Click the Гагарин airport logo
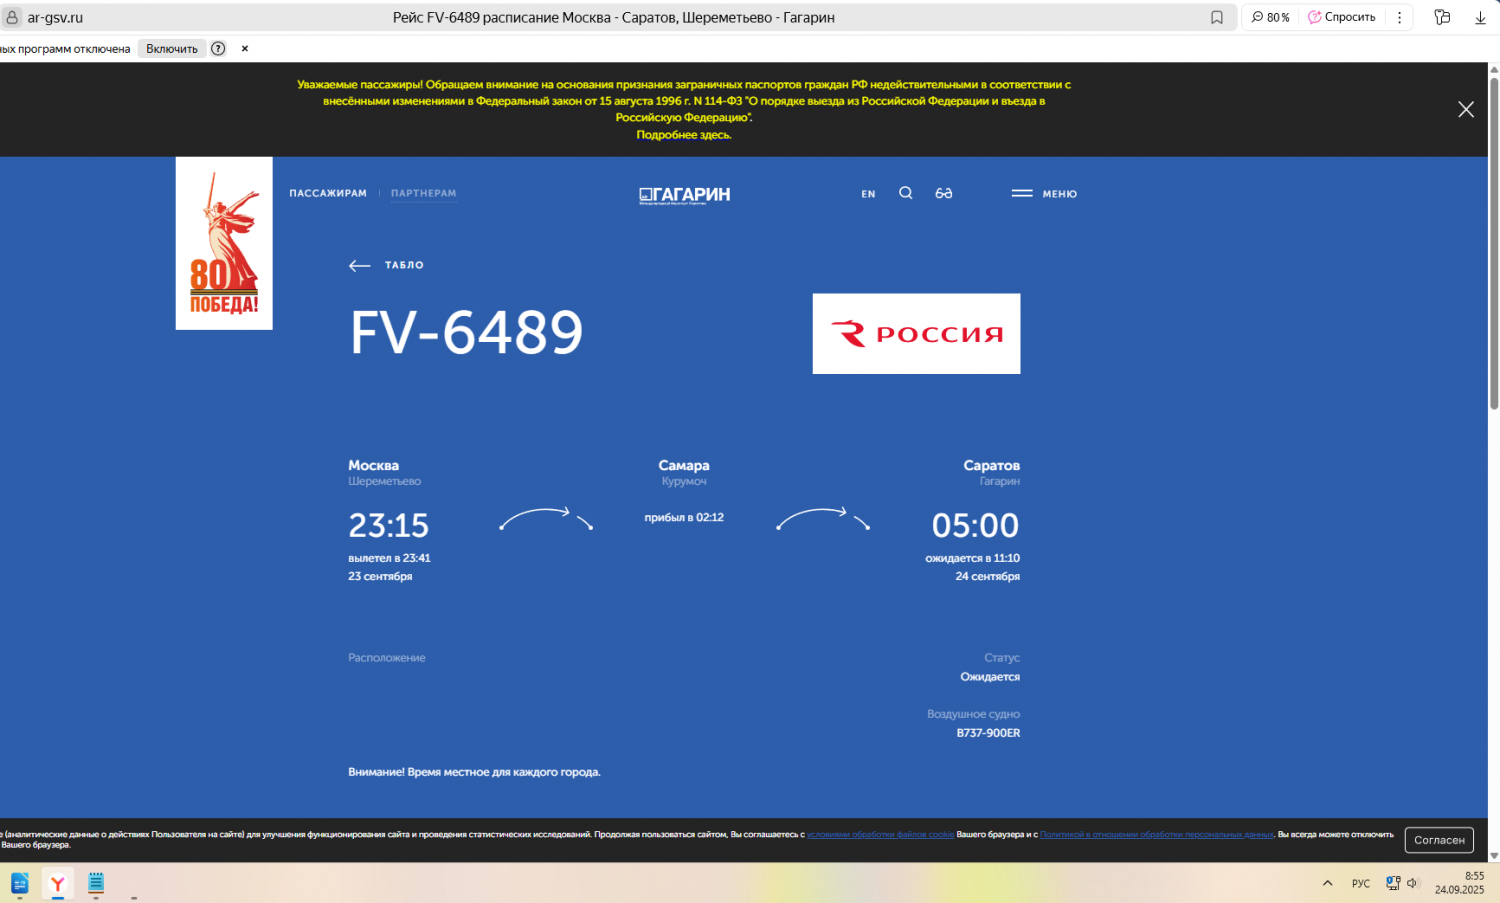The height and width of the screenshot is (903, 1500). 685,194
